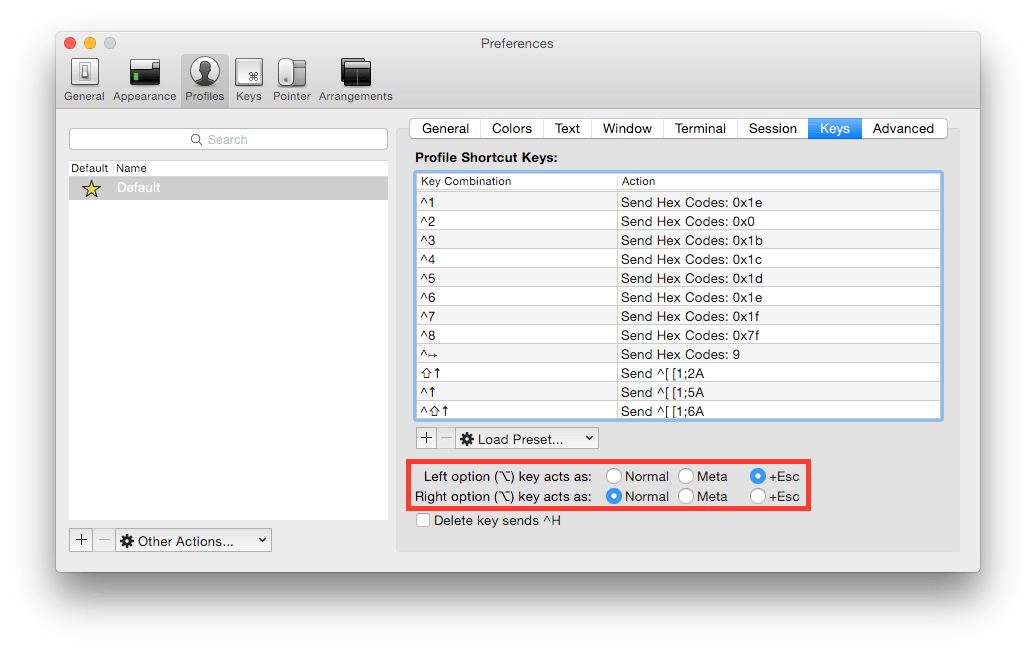Select the ^8 shortcut row

point(679,336)
